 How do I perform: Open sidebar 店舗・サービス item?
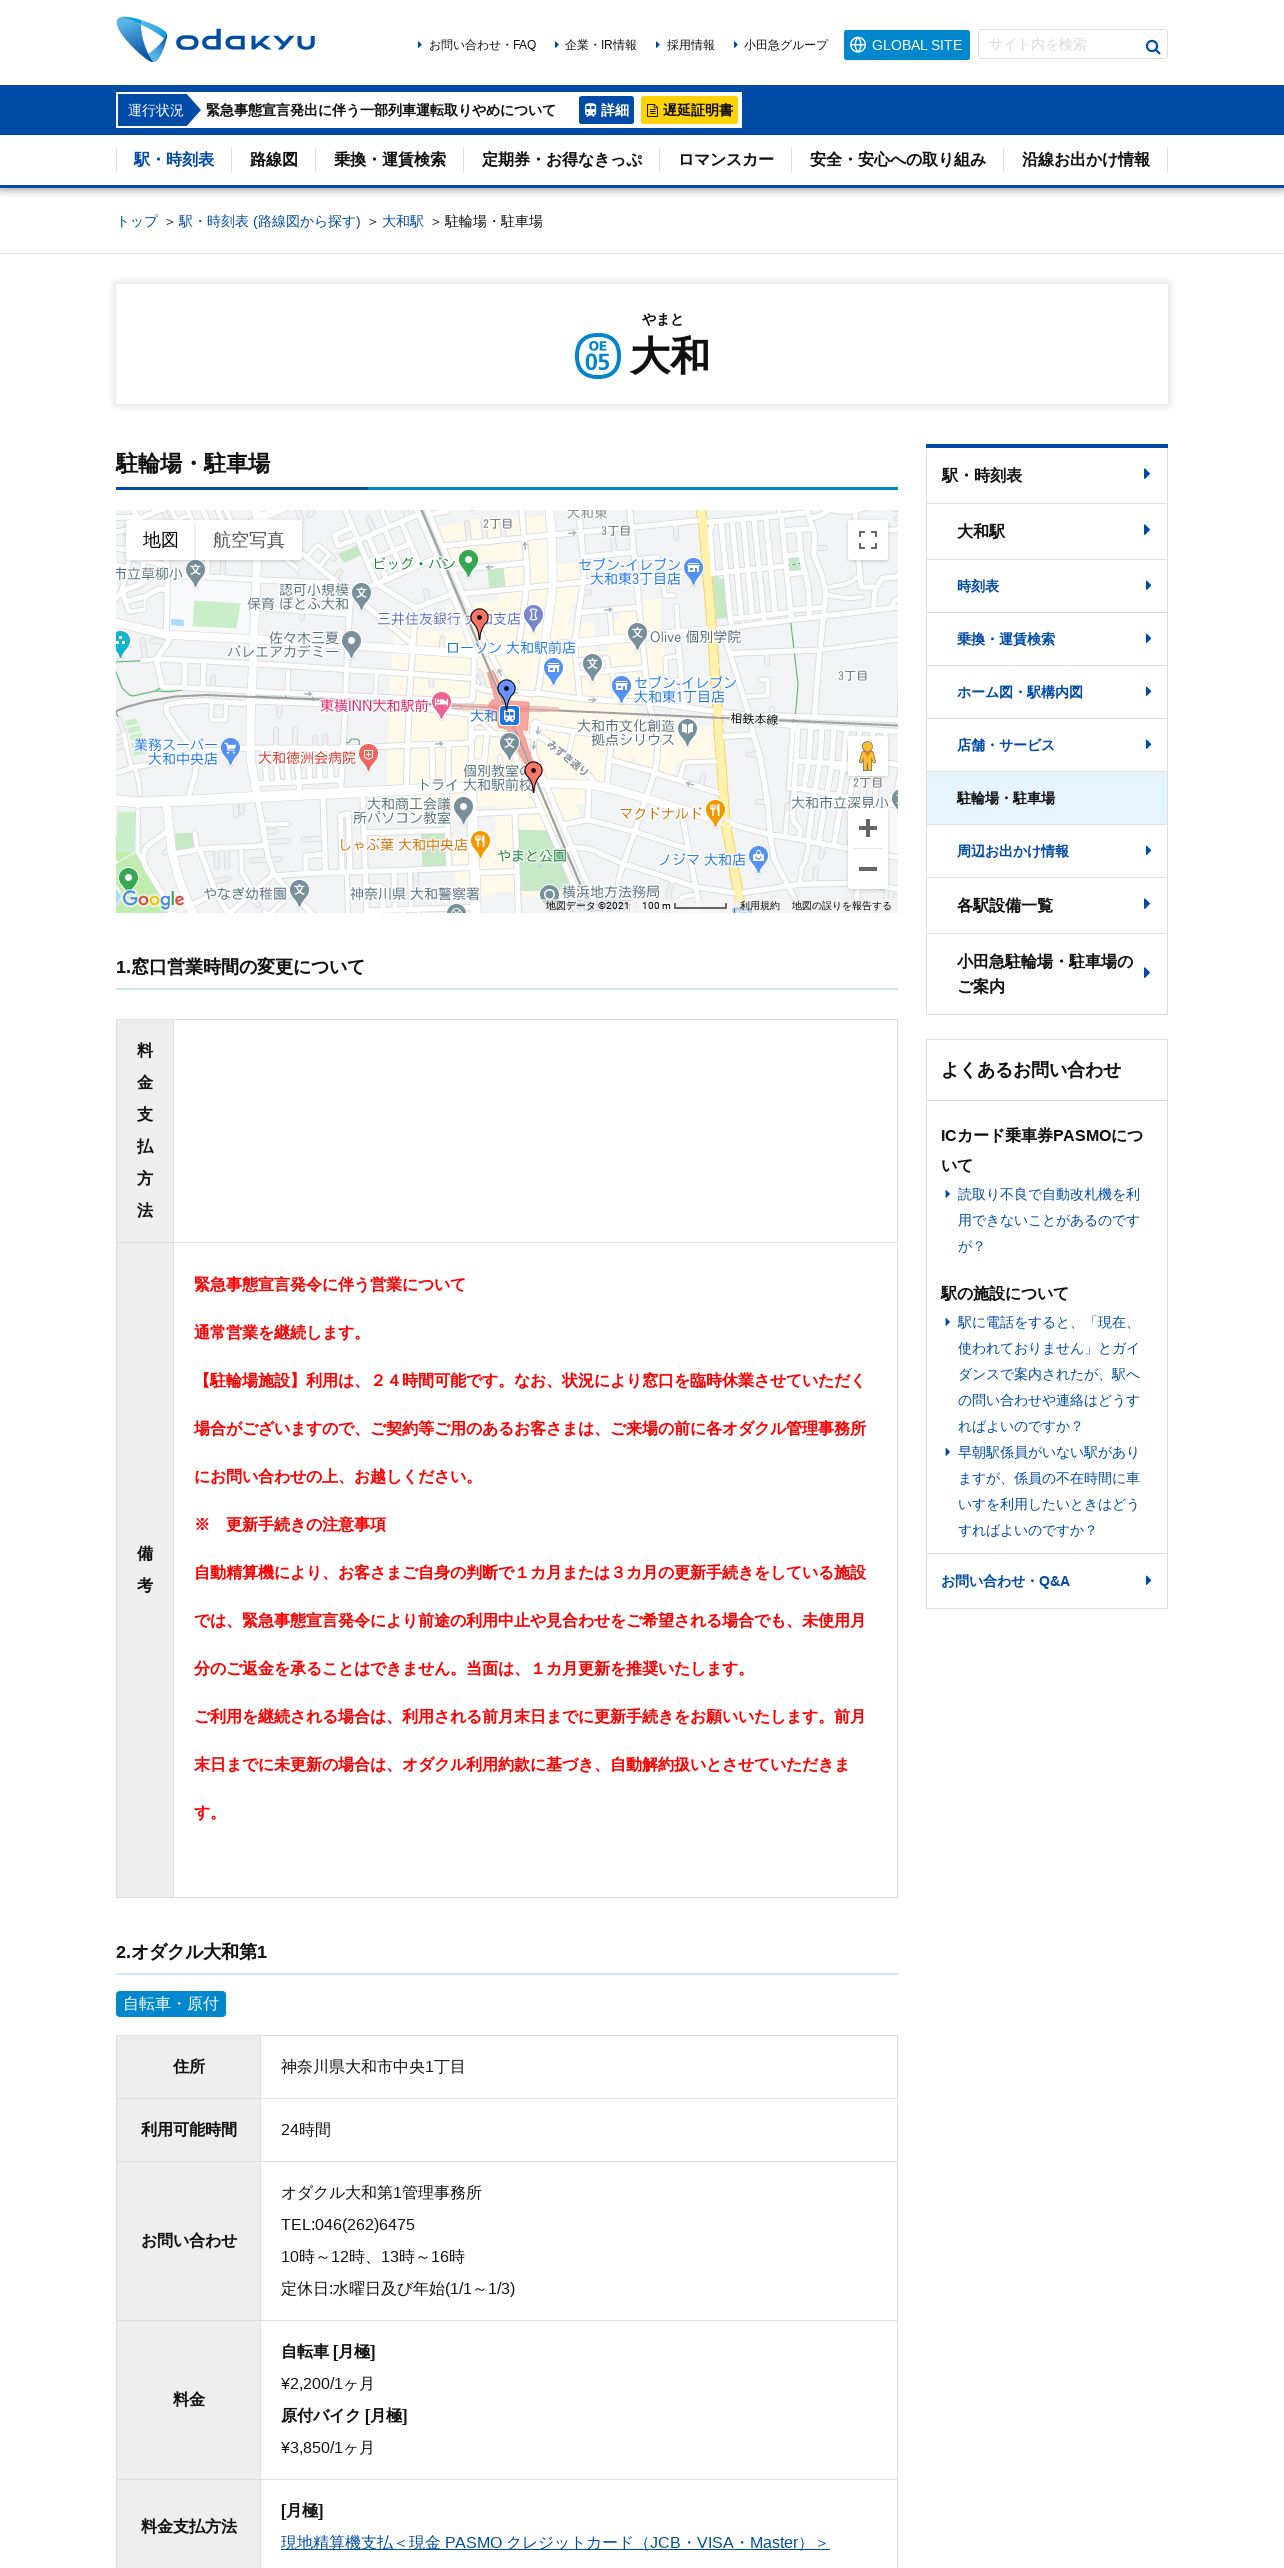[x=1047, y=745]
